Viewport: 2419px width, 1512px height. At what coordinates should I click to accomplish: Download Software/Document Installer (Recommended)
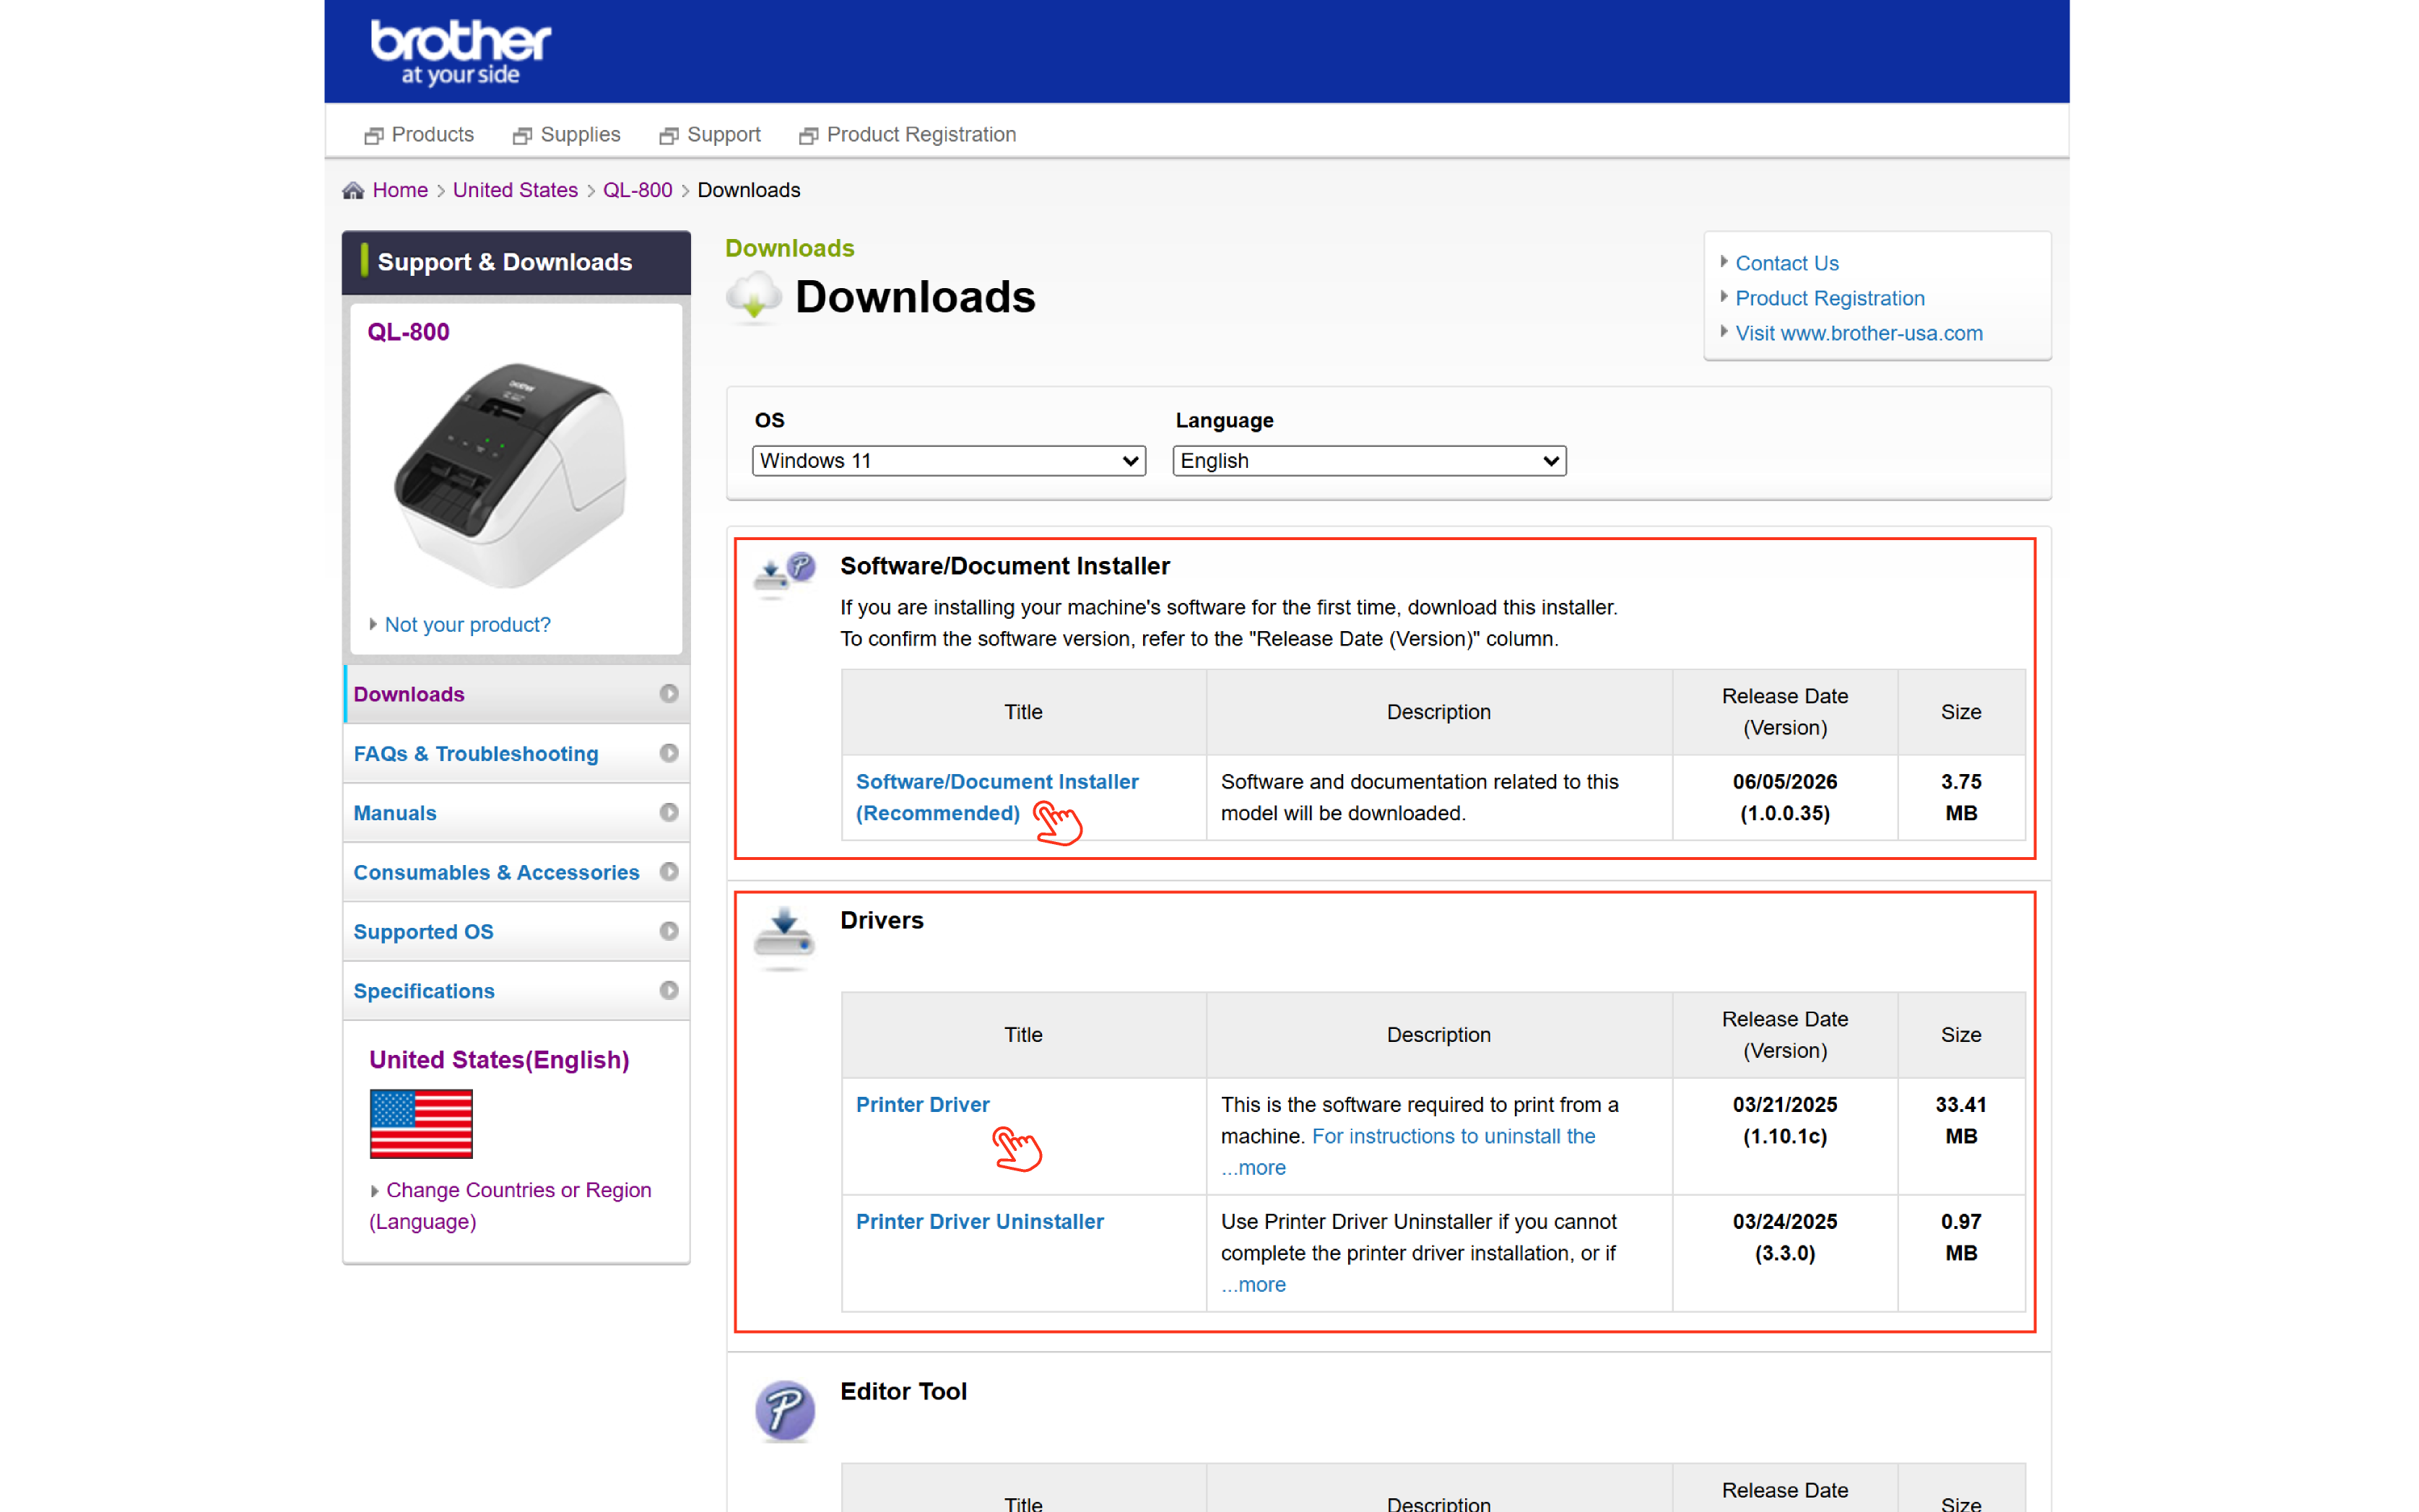pyautogui.click(x=997, y=797)
